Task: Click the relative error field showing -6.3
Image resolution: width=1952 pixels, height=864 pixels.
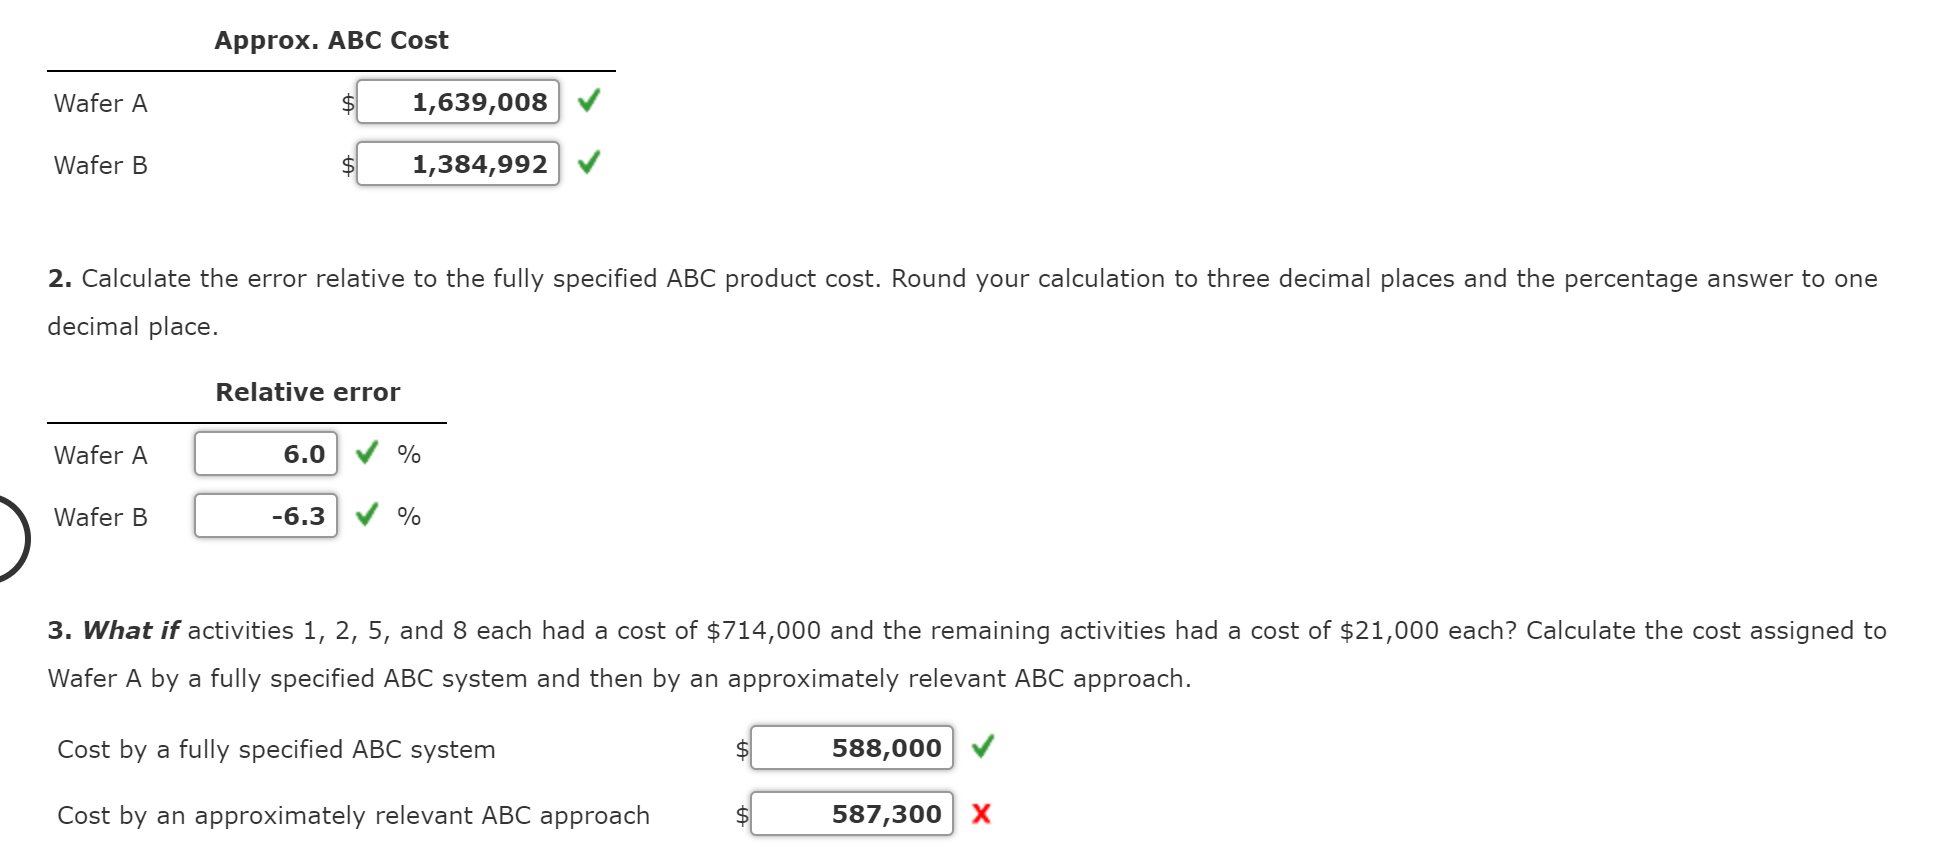Action: tap(265, 516)
